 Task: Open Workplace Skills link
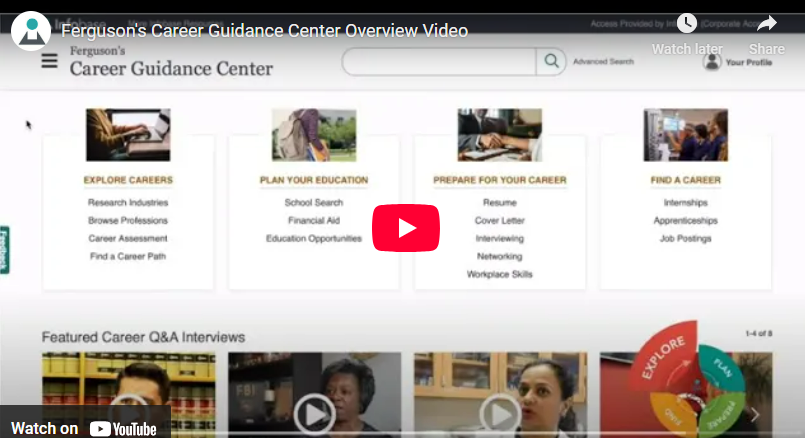coord(500,274)
